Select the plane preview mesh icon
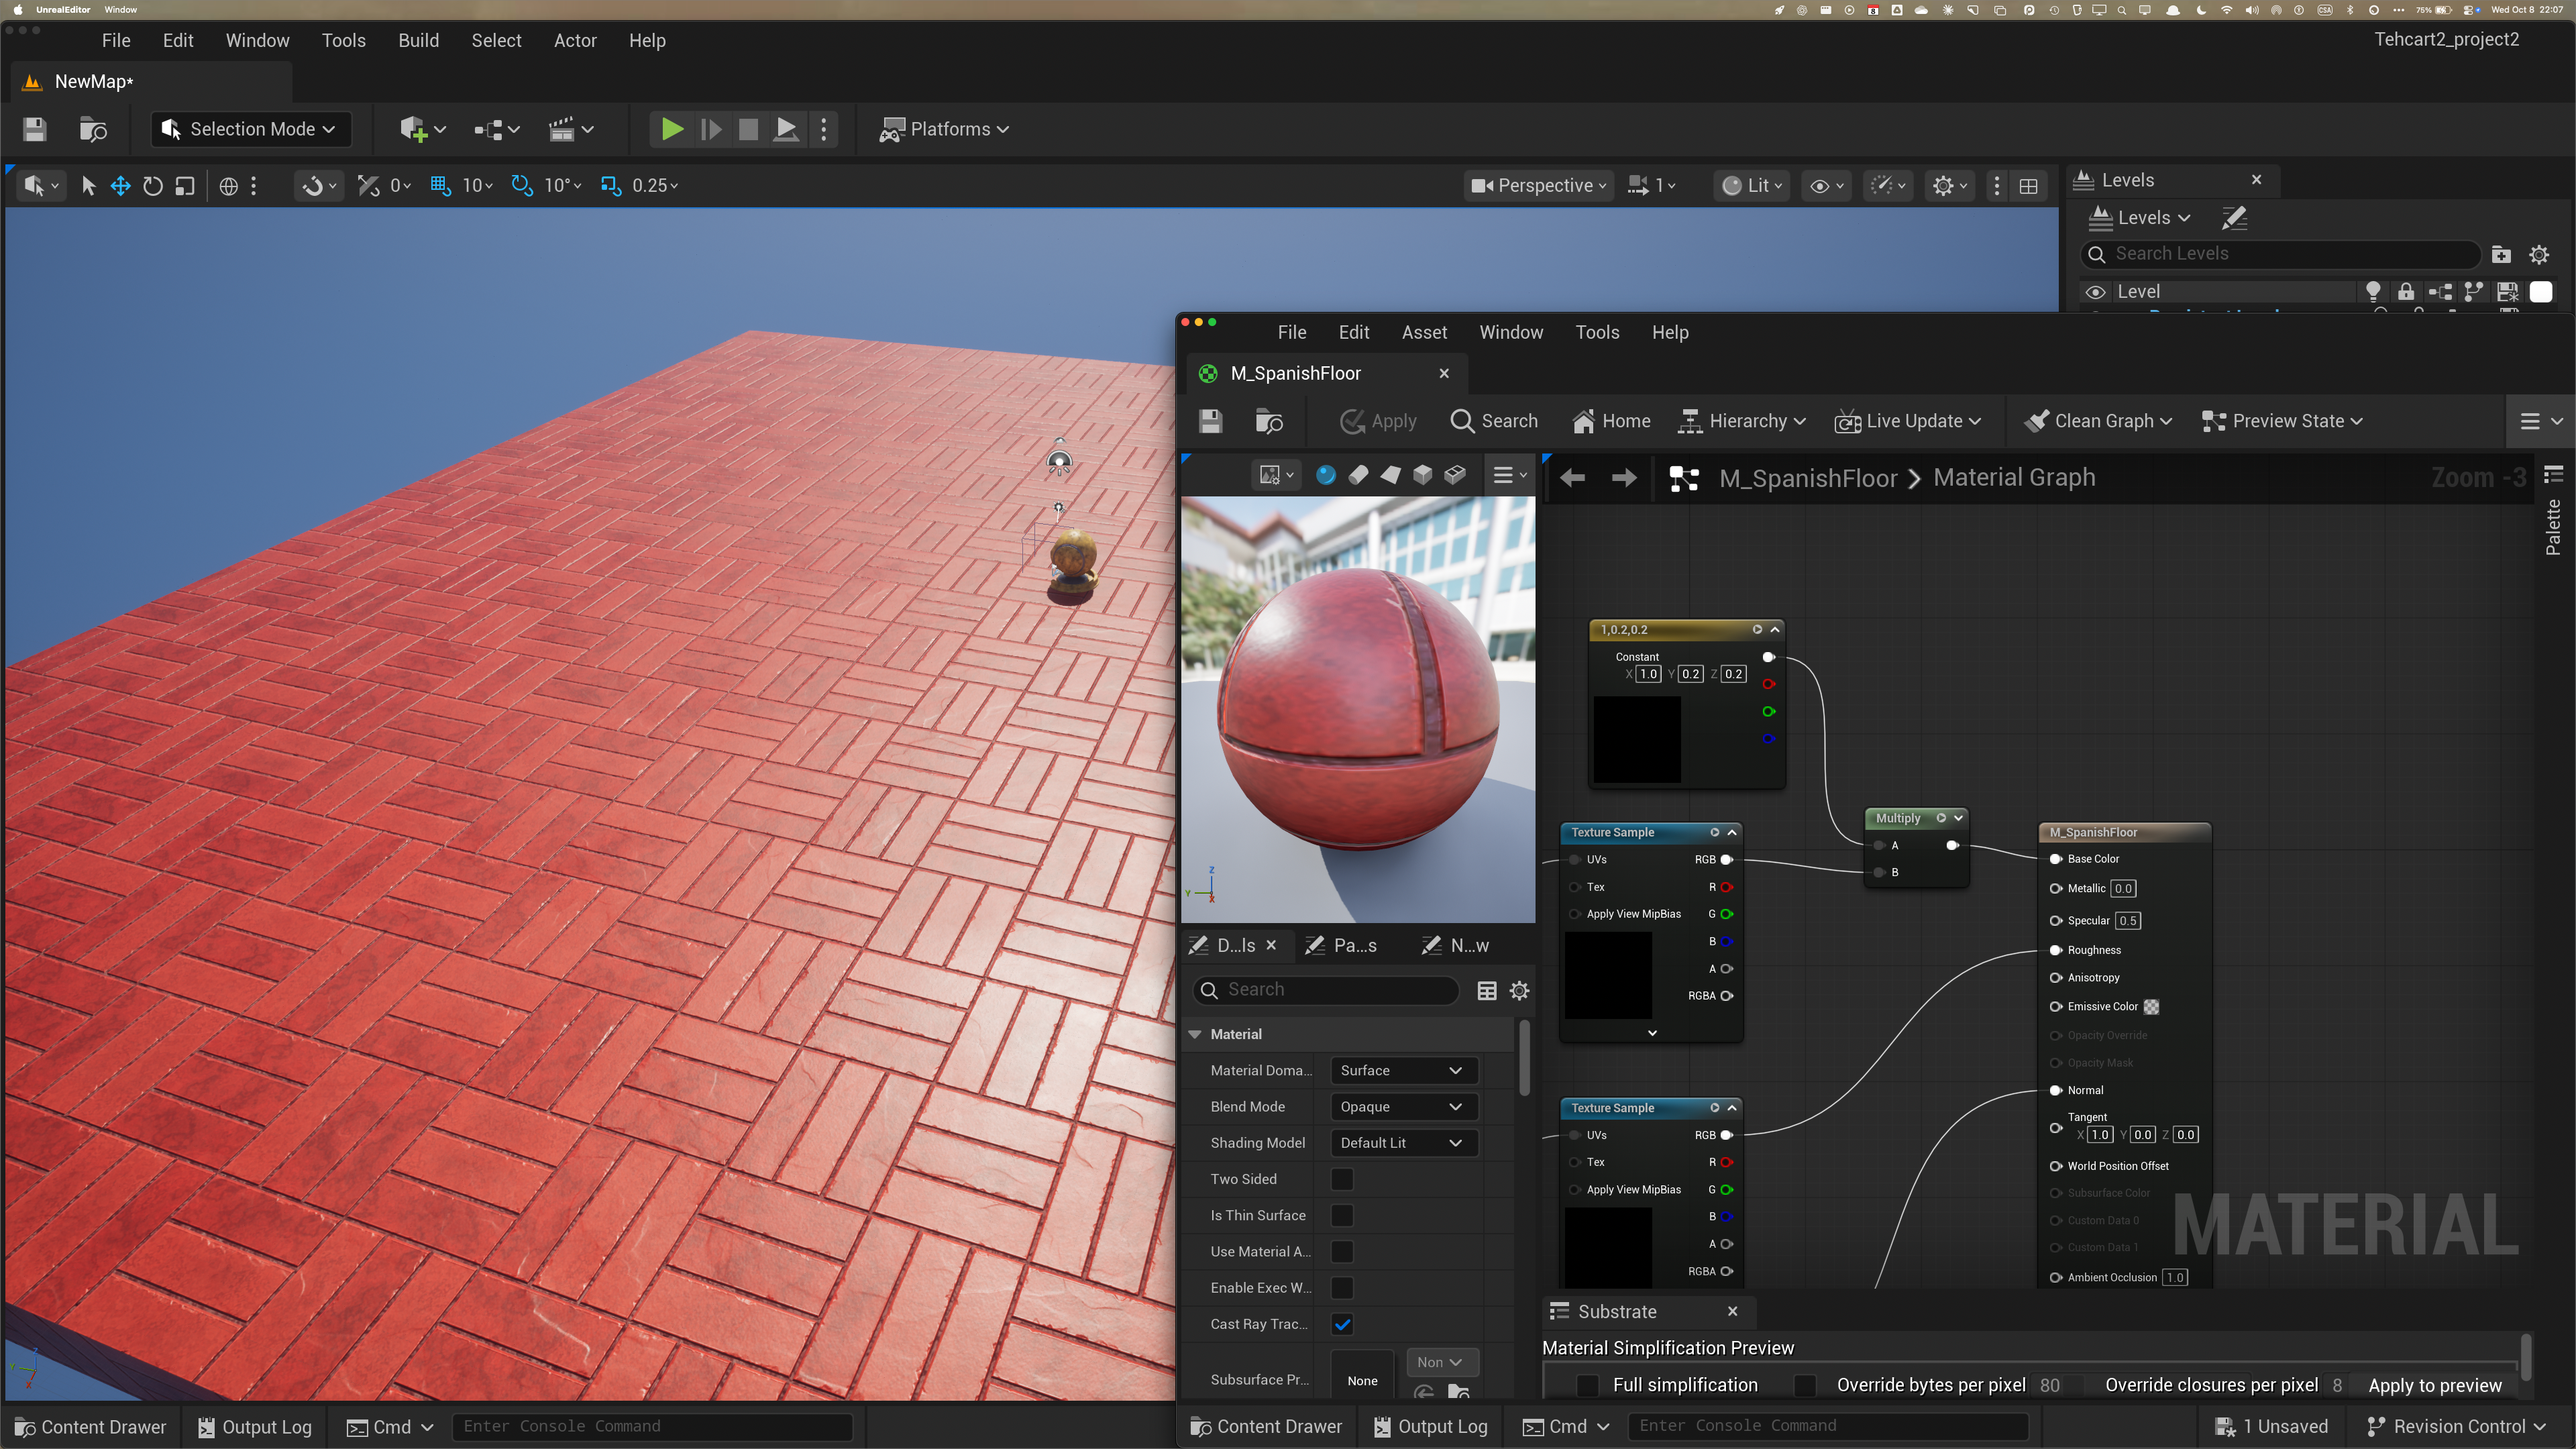This screenshot has height=1449, width=2576. (x=1390, y=475)
